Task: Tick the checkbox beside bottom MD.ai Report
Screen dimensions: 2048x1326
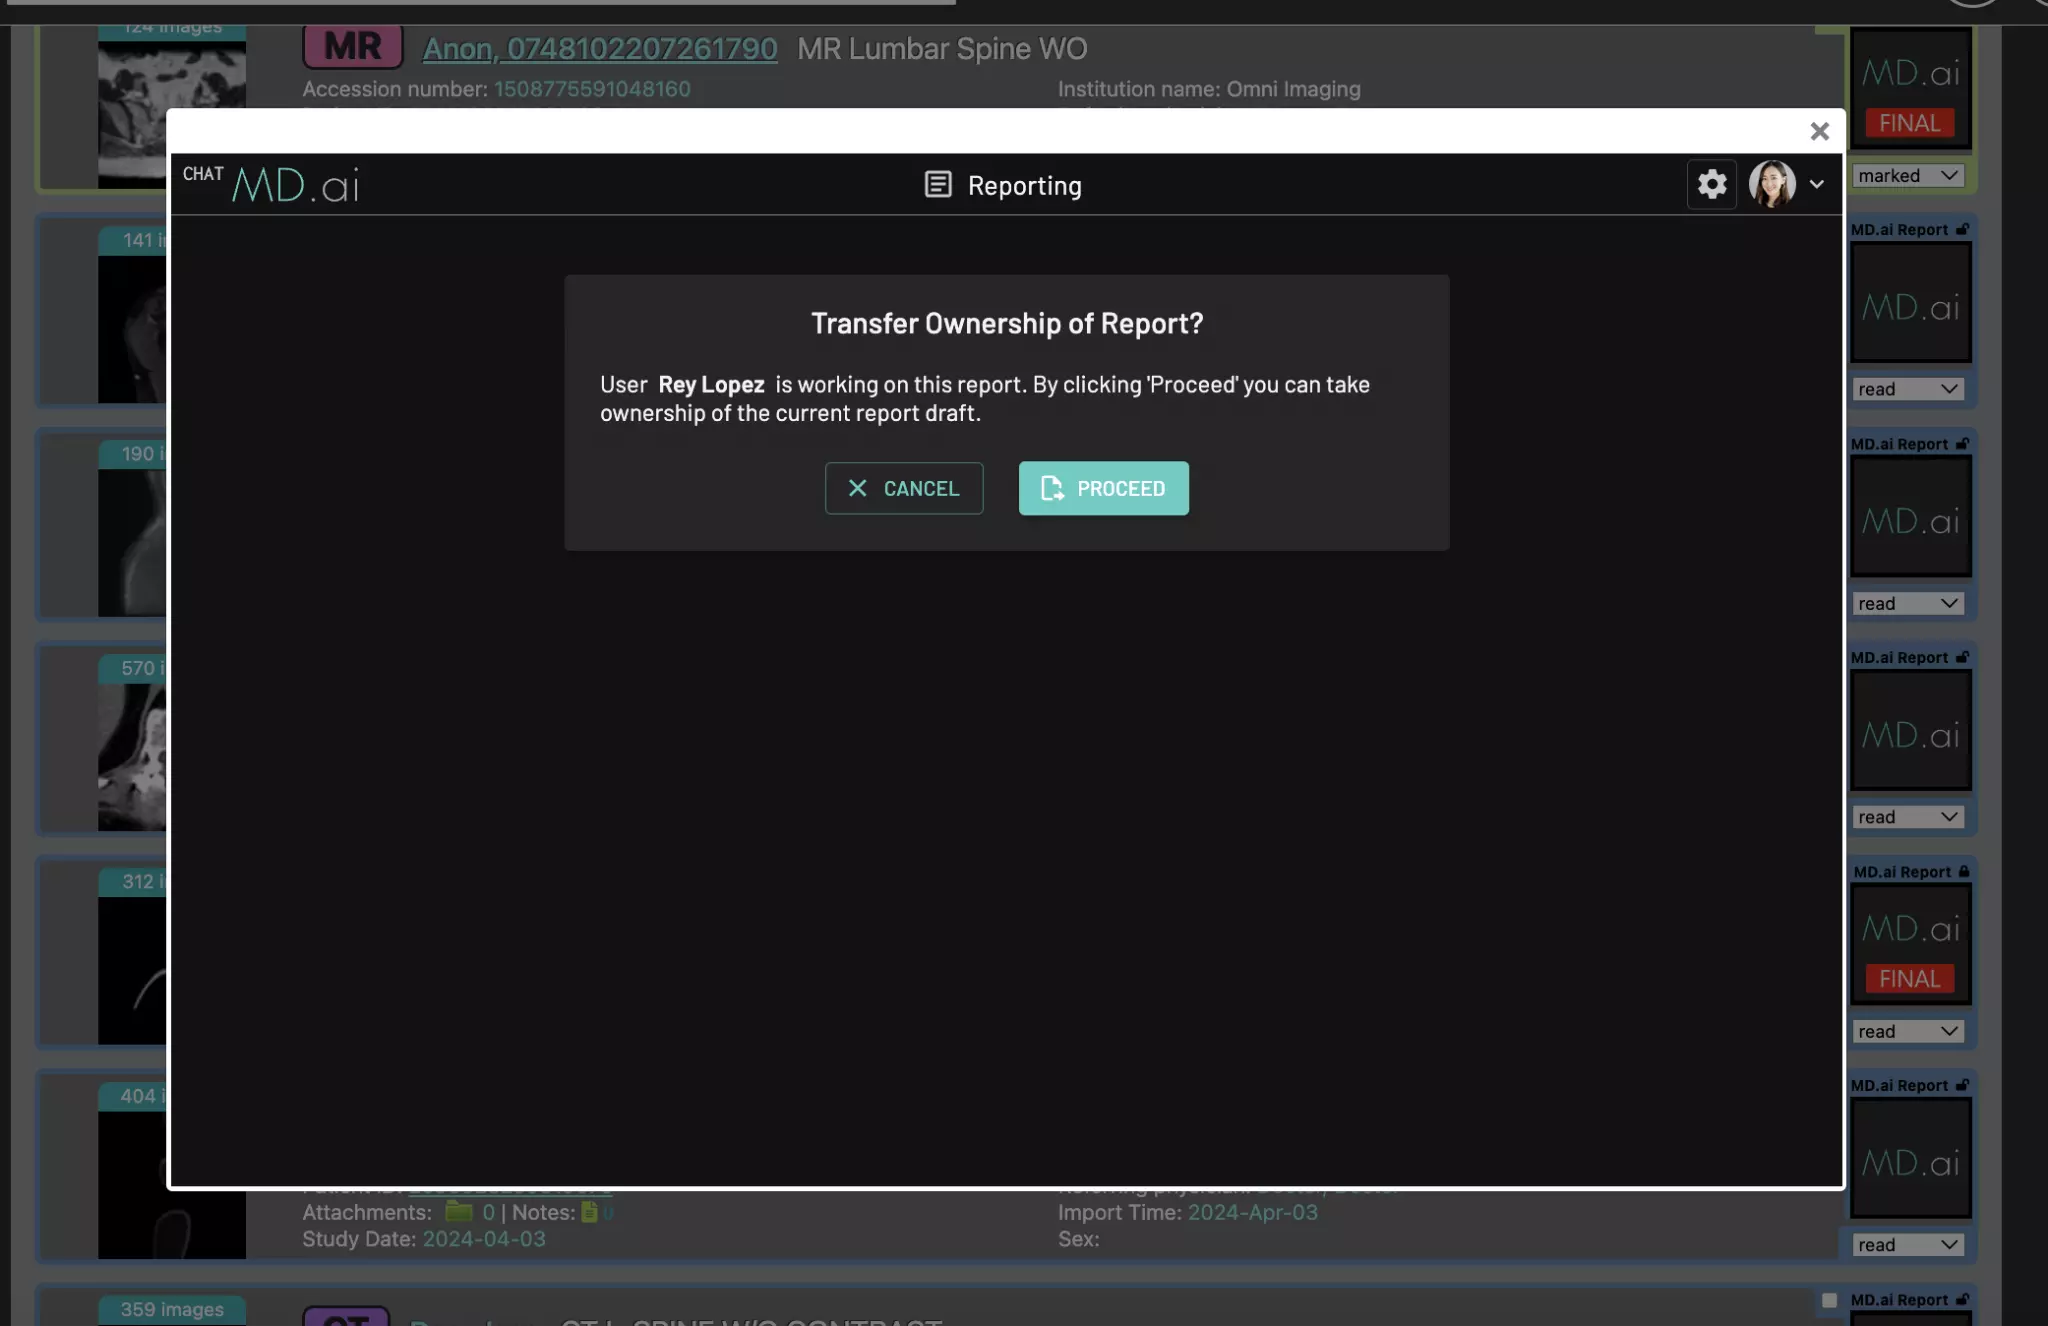Action: (1829, 1300)
